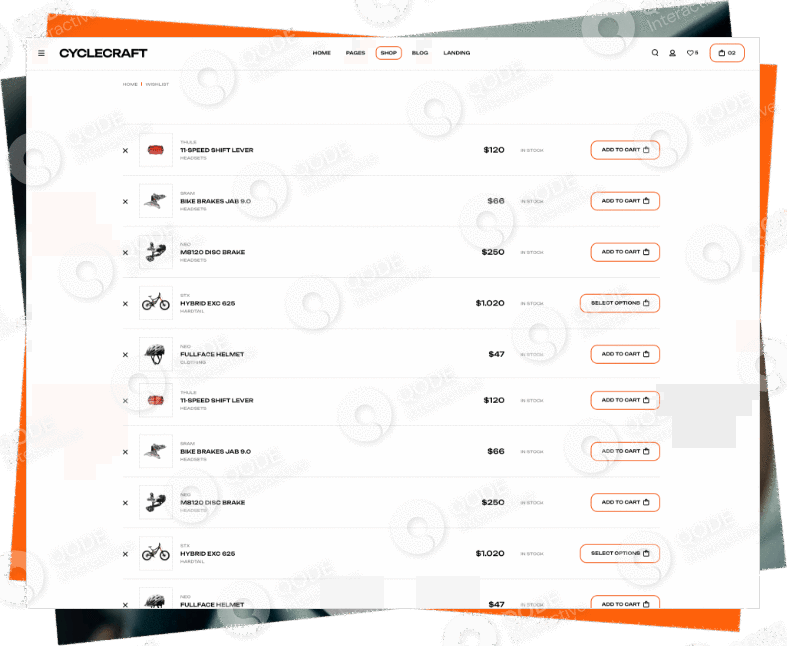Open first Hybrid EXC 625 bike thumbnail

(156, 303)
